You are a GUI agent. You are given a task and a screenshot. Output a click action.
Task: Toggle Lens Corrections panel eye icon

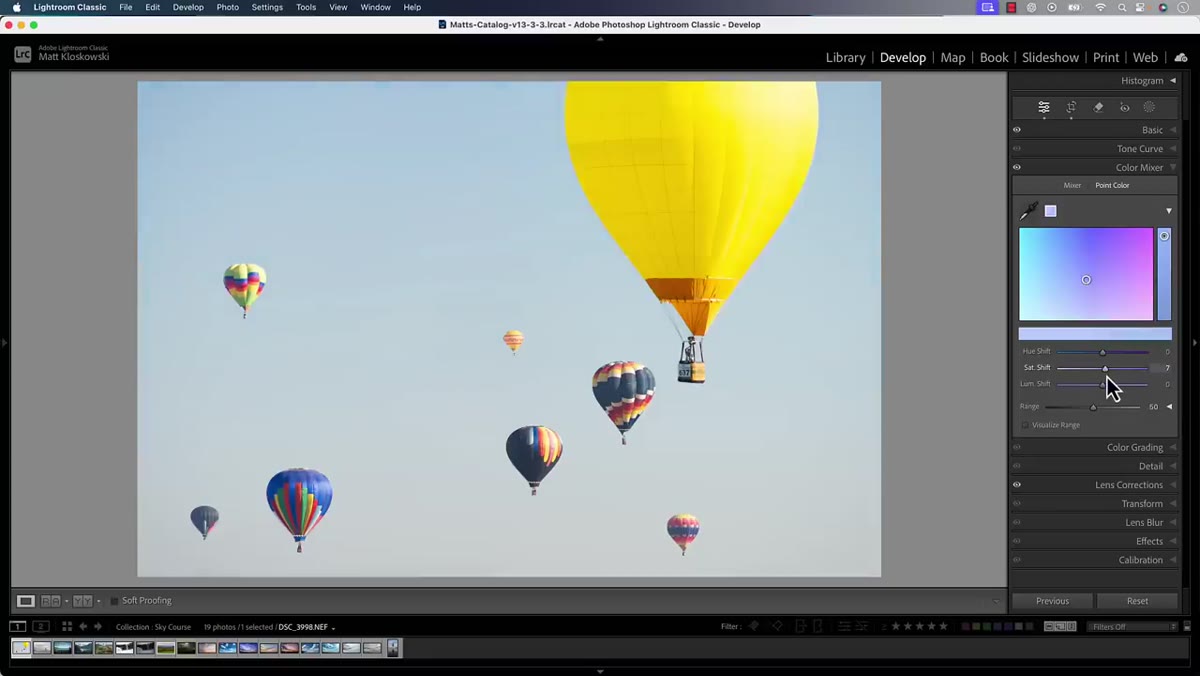point(1017,485)
